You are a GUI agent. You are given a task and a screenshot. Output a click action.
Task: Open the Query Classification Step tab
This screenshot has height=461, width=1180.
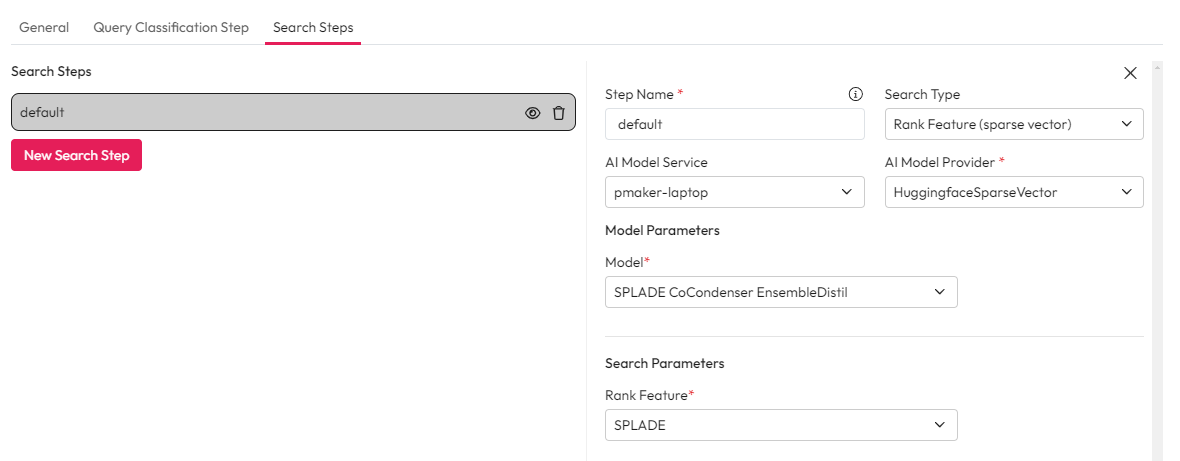tap(171, 27)
